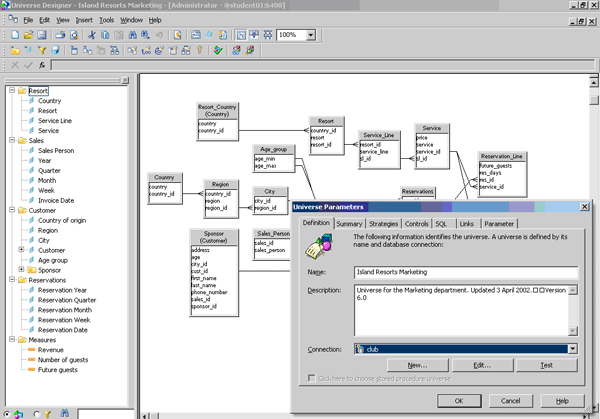
Task: Click the Edit... connection button
Action: click(483, 365)
